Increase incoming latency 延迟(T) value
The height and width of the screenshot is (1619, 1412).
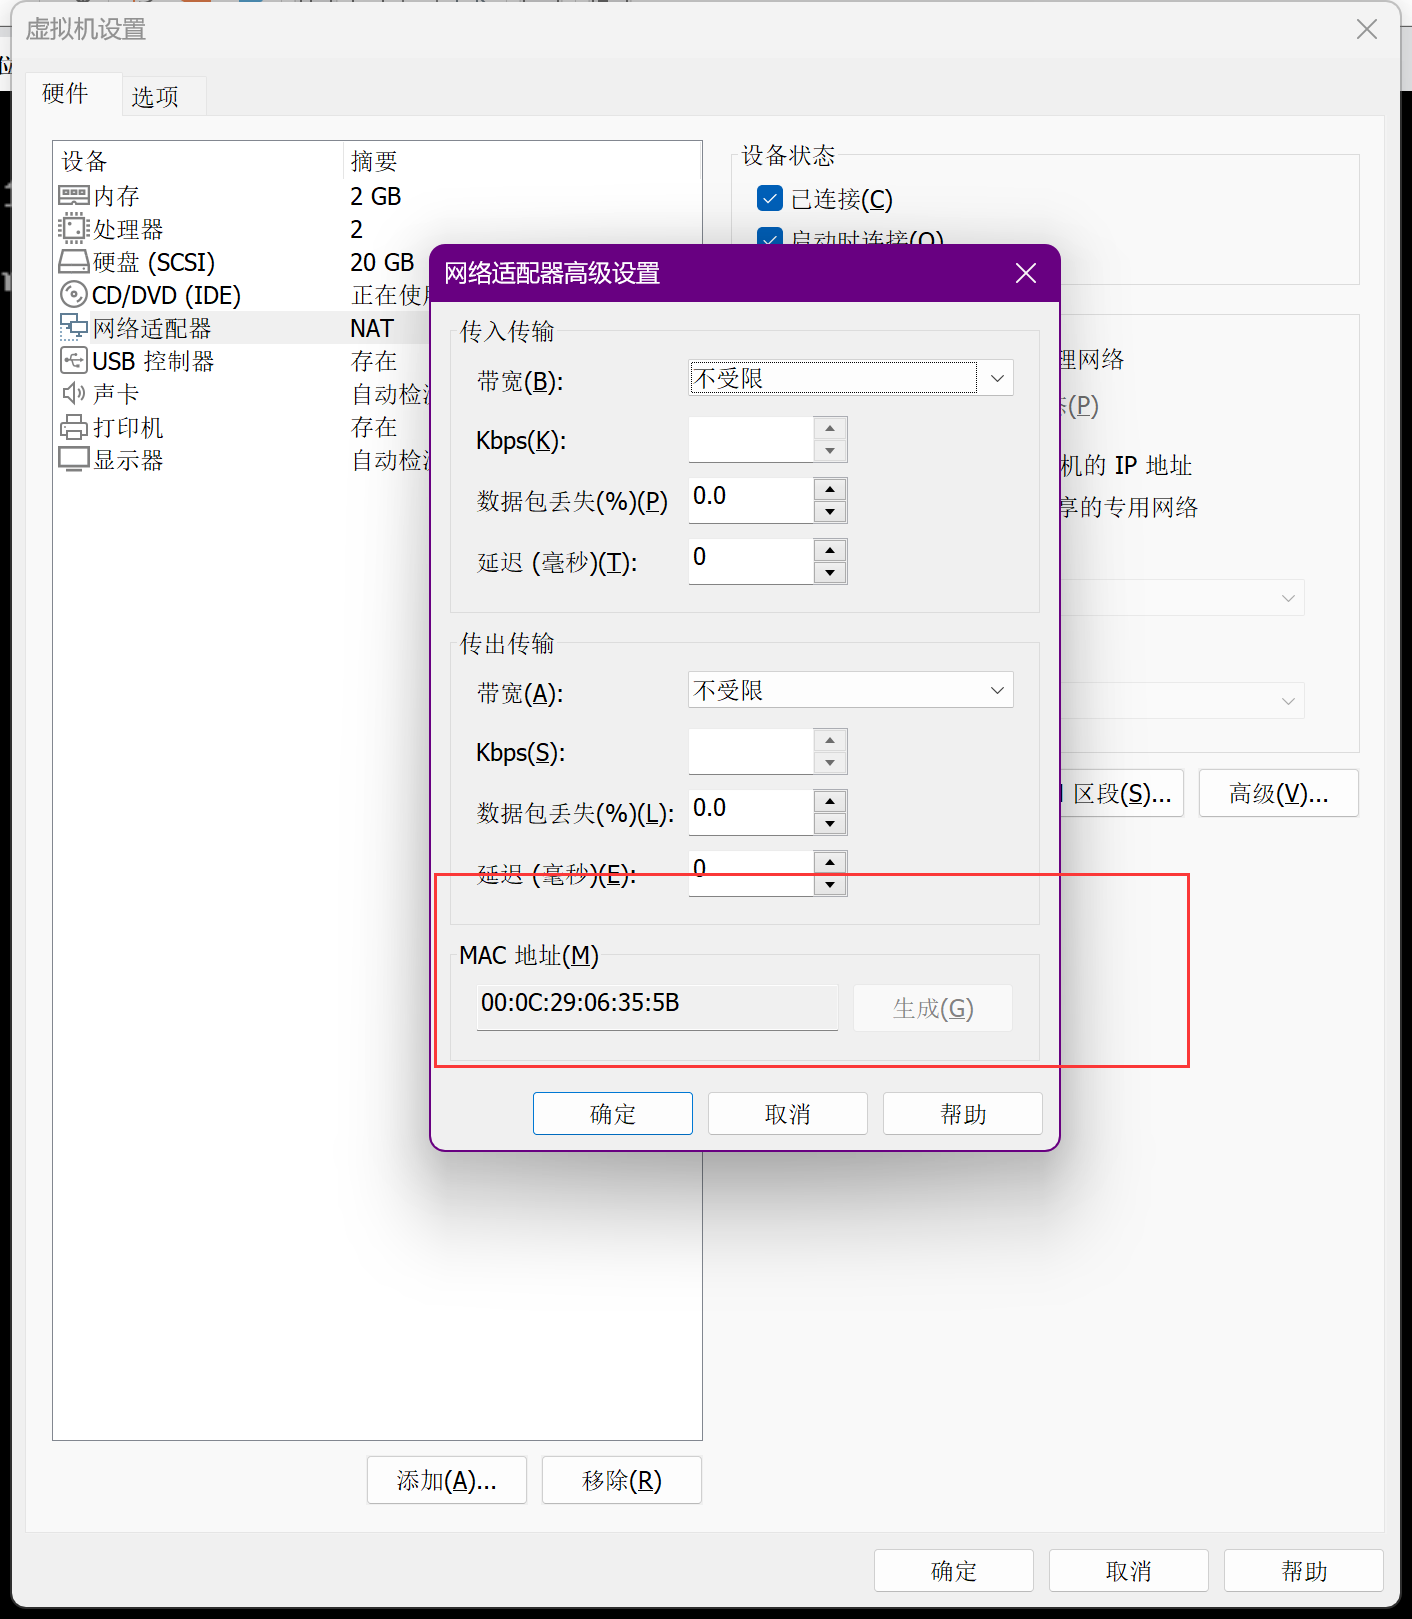[830, 550]
